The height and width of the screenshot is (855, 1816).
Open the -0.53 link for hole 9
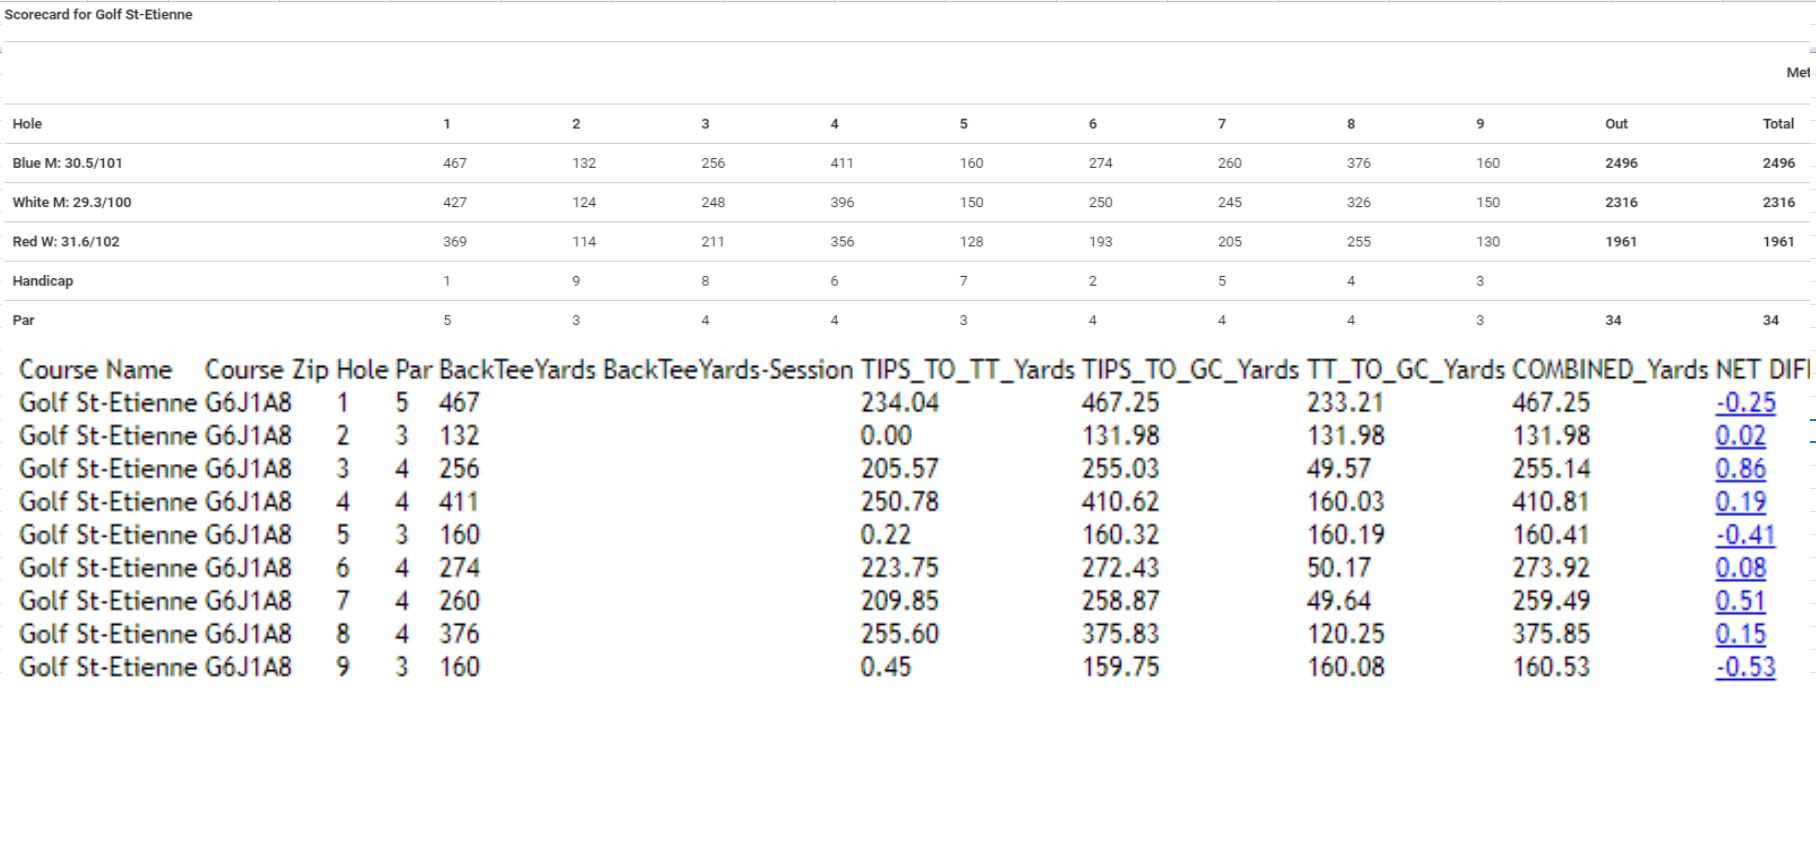point(1745,667)
